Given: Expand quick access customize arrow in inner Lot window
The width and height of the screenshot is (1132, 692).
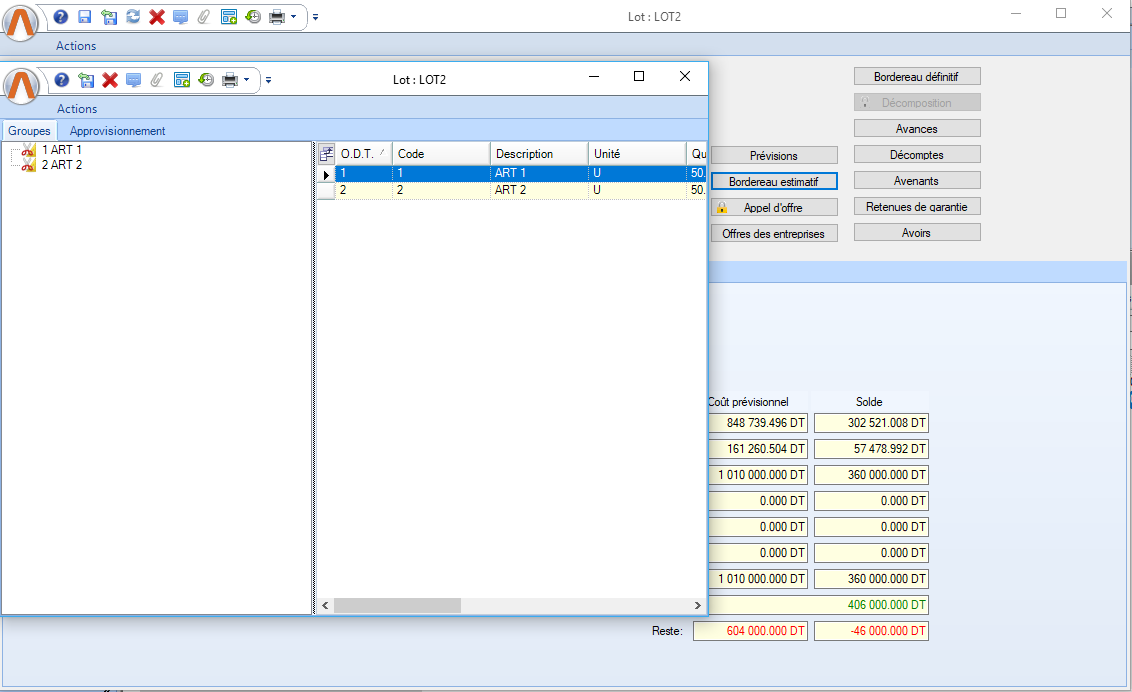Looking at the screenshot, I should (x=268, y=80).
